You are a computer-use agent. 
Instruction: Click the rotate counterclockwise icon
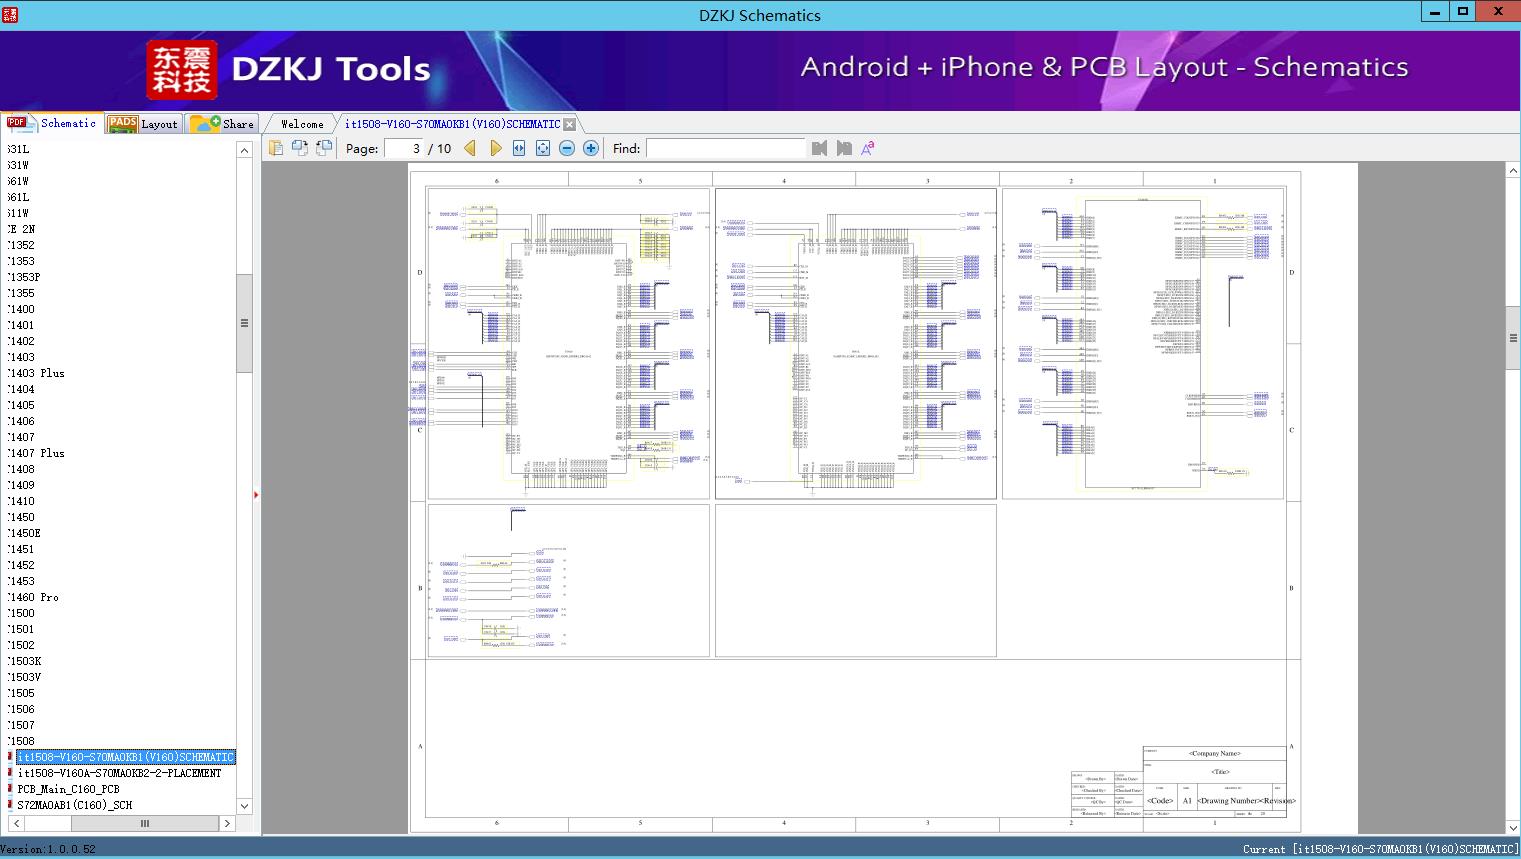(300, 148)
